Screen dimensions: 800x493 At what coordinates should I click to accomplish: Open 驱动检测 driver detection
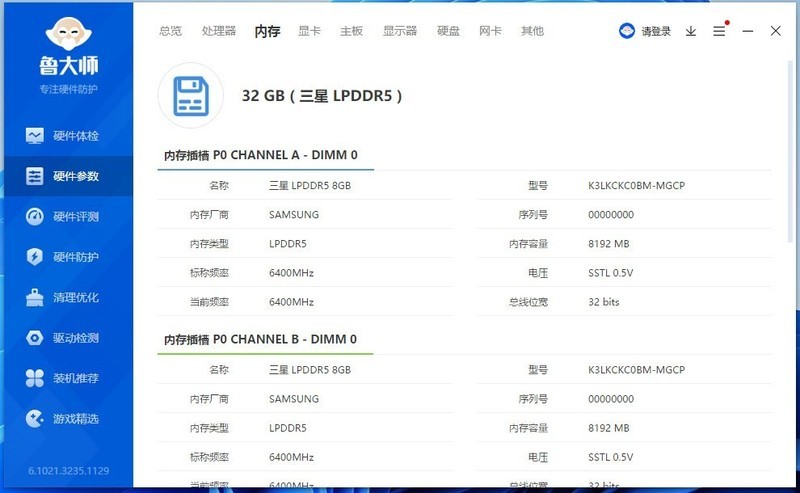point(66,338)
